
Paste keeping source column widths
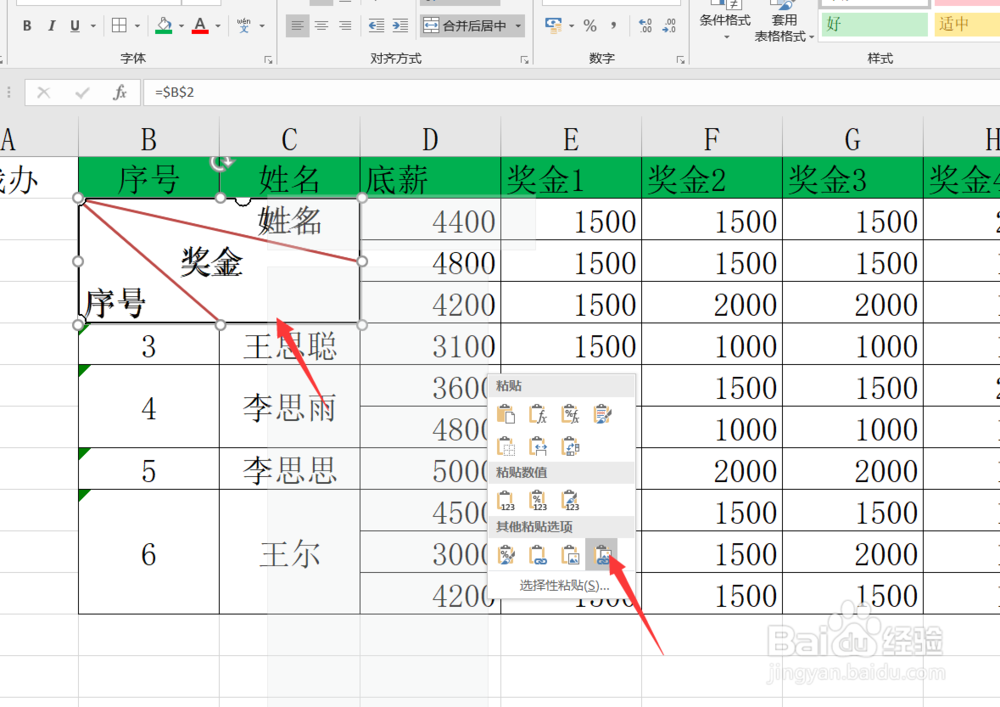(x=538, y=446)
